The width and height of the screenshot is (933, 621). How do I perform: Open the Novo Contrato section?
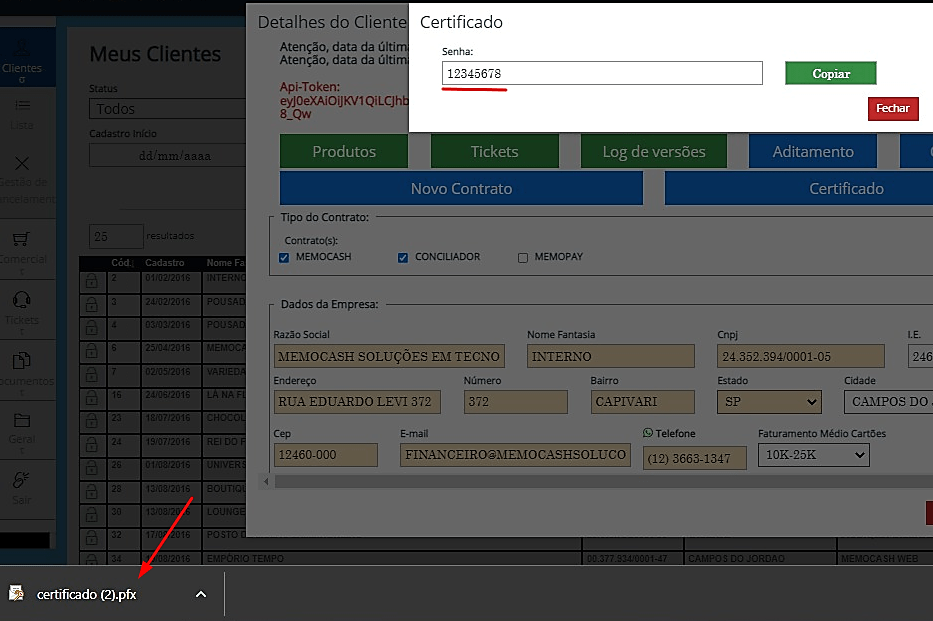click(x=461, y=188)
